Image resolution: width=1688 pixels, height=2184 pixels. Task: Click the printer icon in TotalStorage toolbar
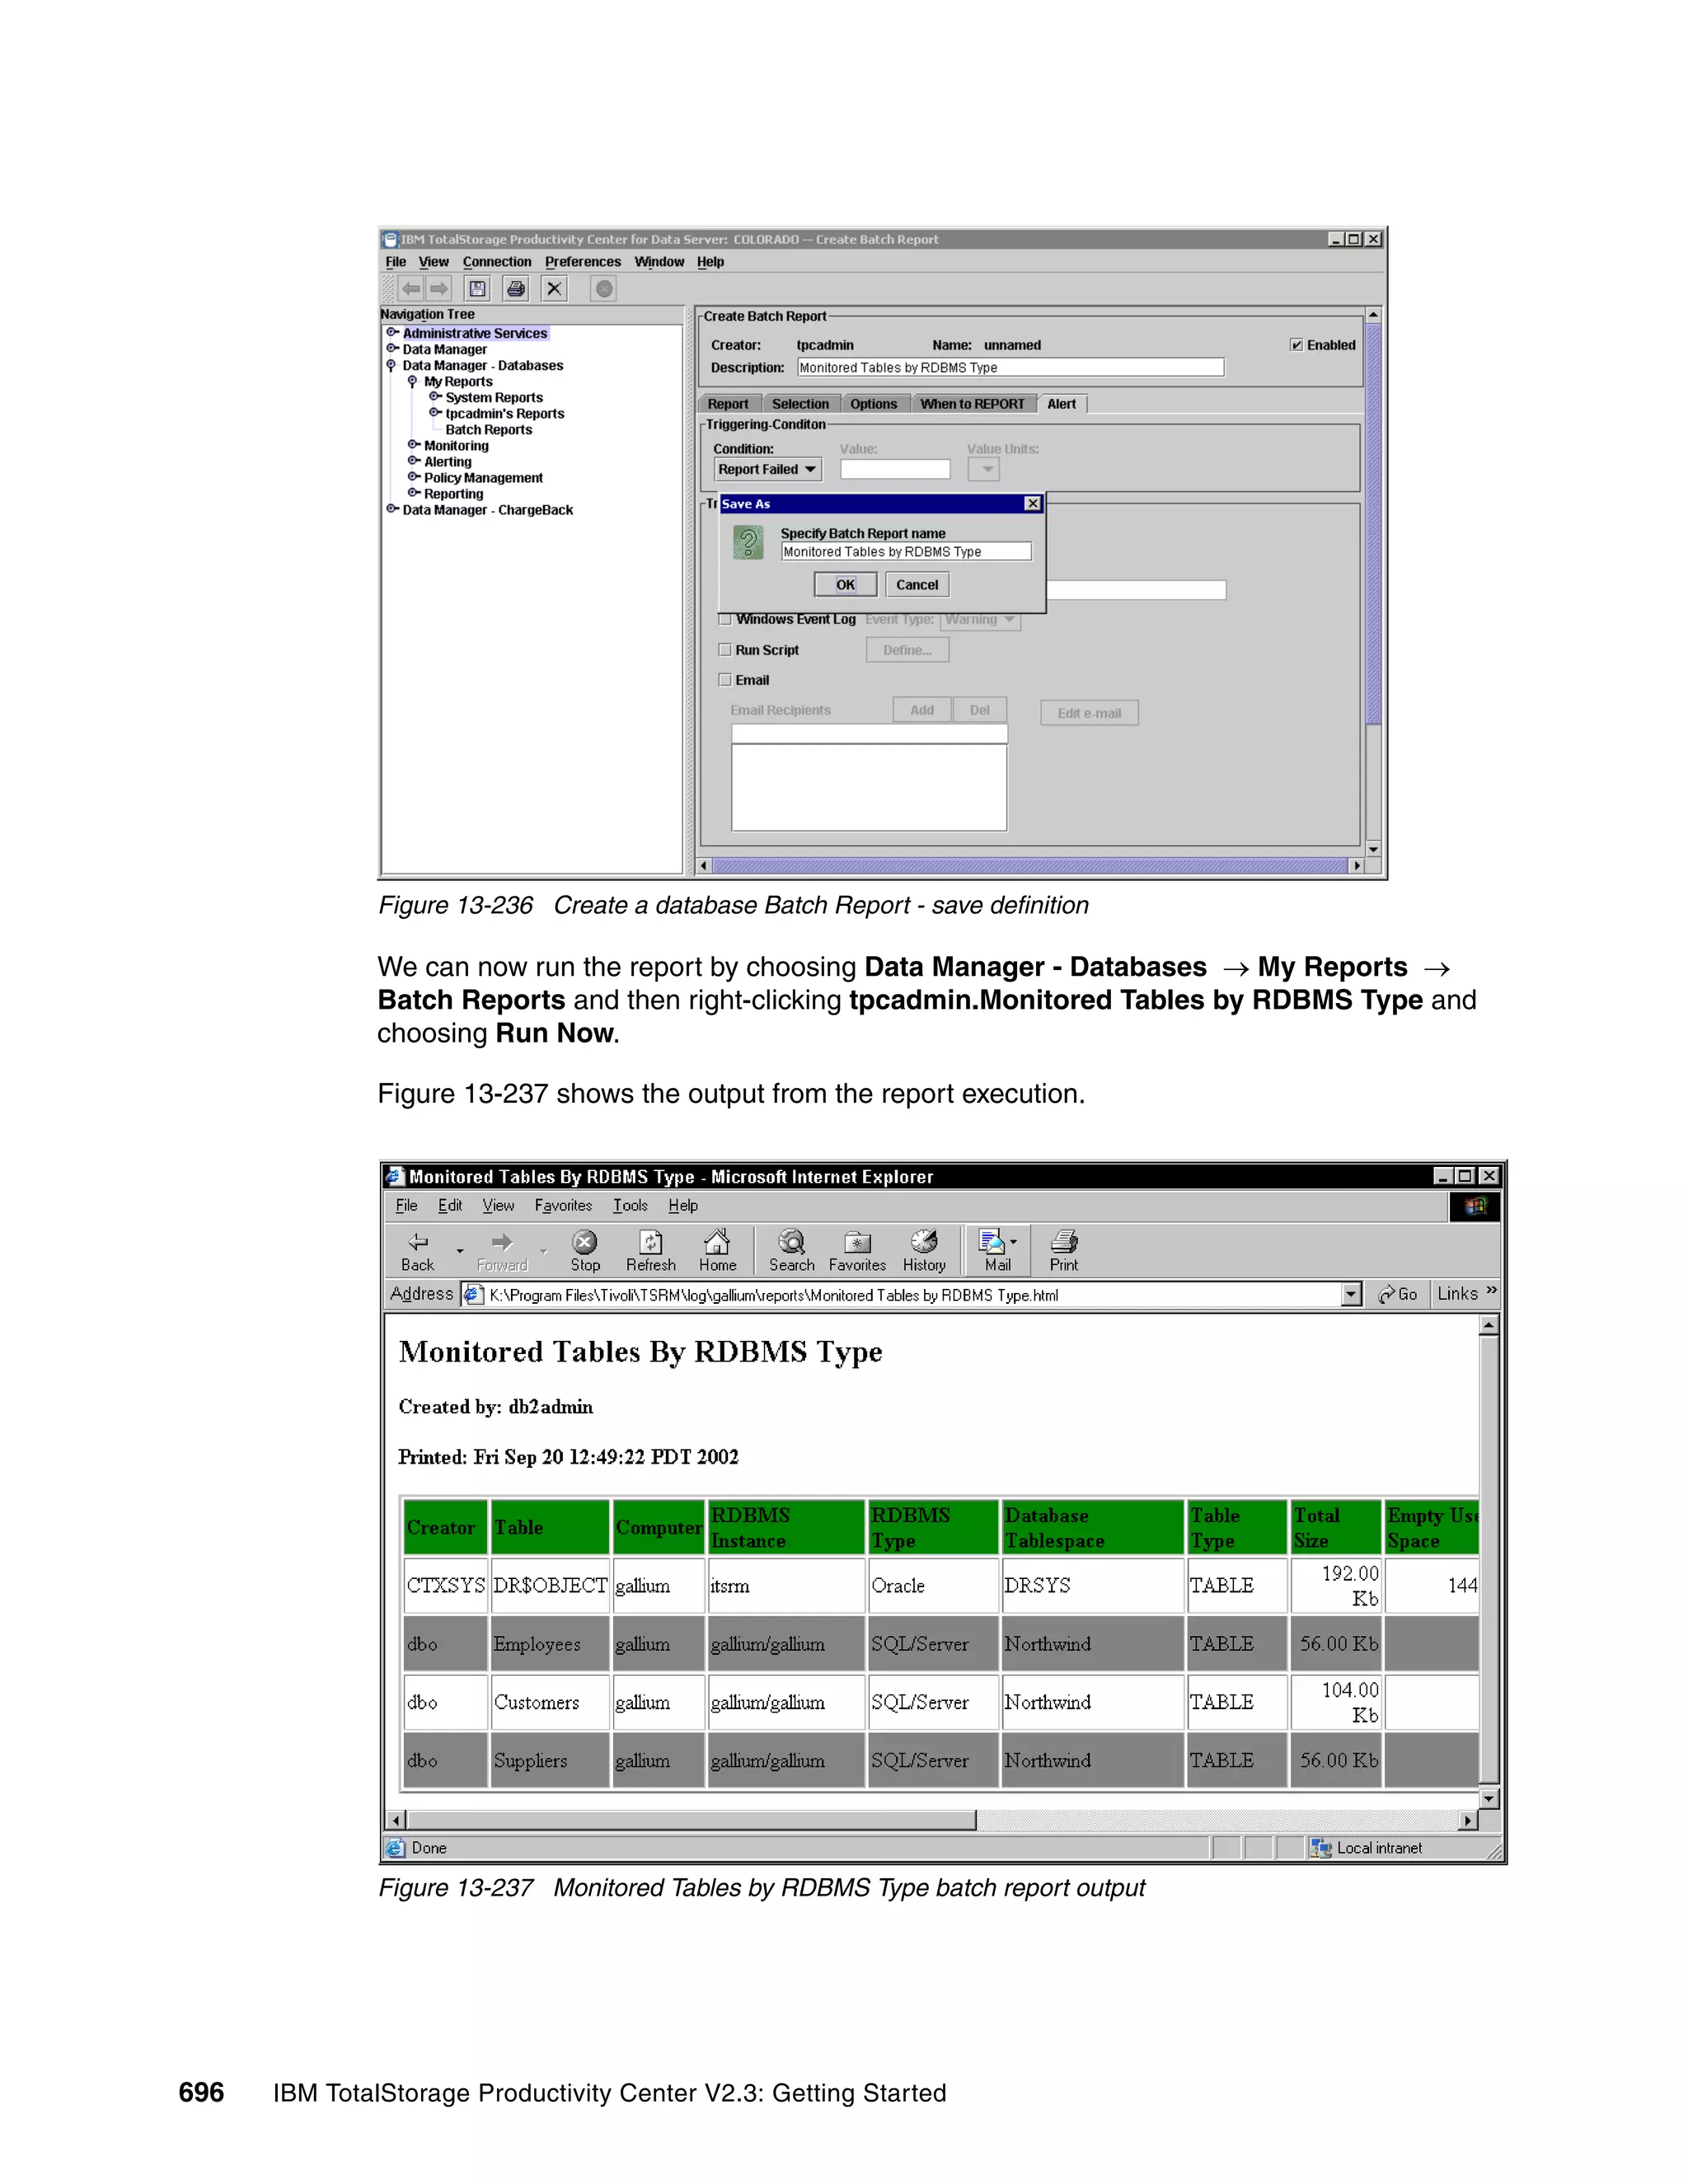(516, 289)
